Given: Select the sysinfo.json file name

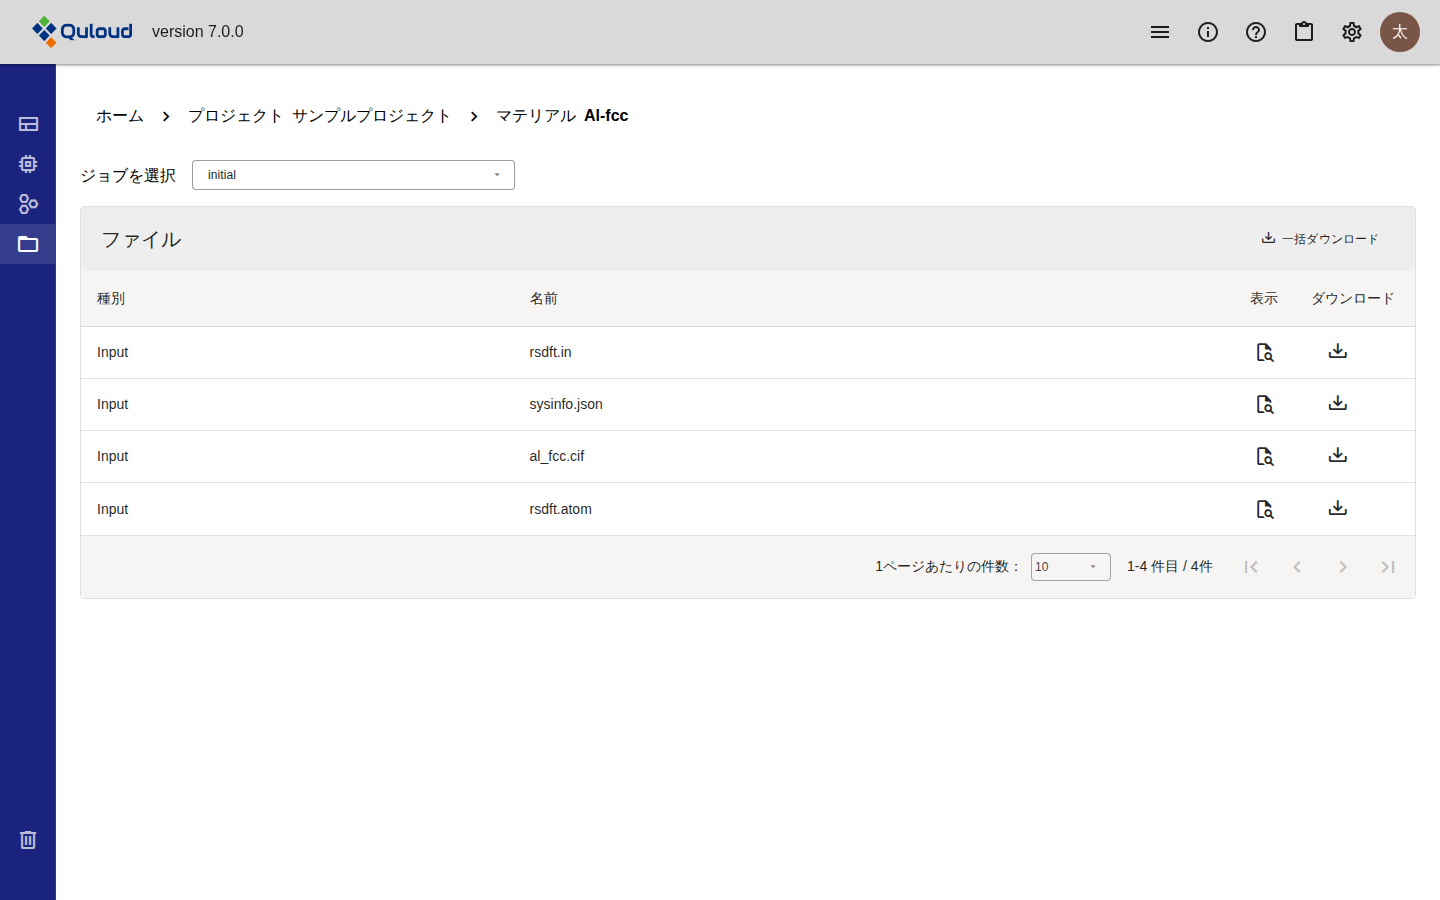Looking at the screenshot, I should point(566,404).
